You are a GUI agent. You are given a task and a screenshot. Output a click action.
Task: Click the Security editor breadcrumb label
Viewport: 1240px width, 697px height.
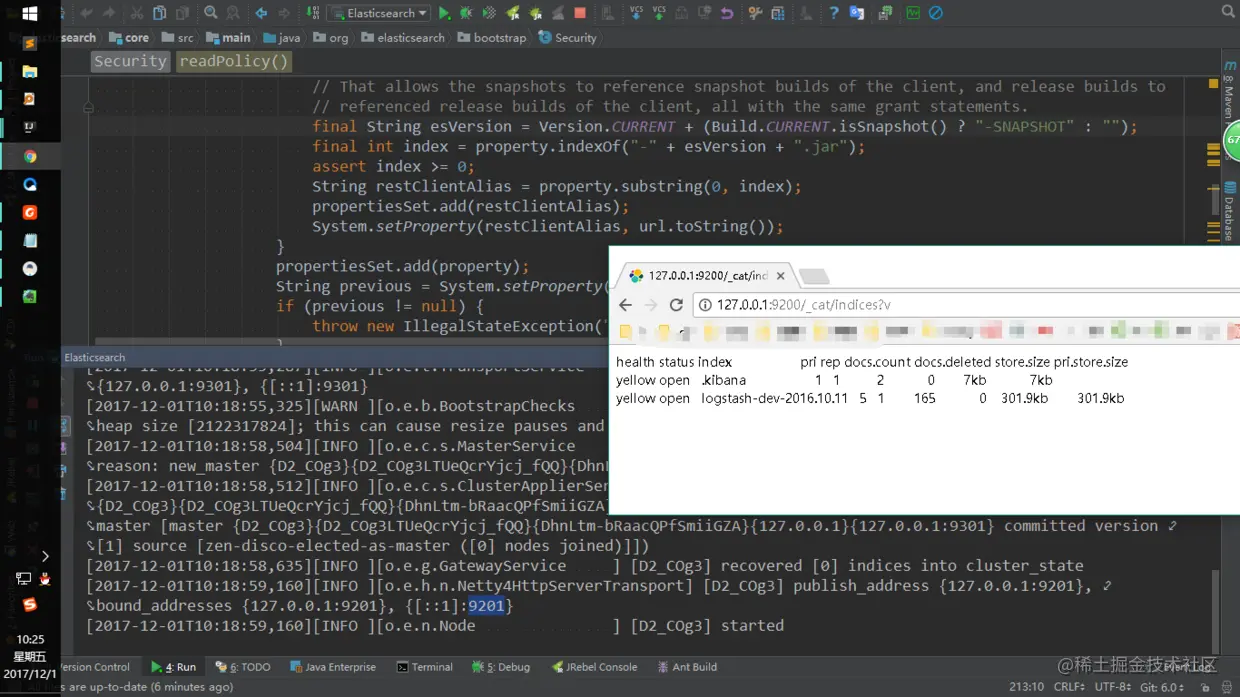(130, 61)
